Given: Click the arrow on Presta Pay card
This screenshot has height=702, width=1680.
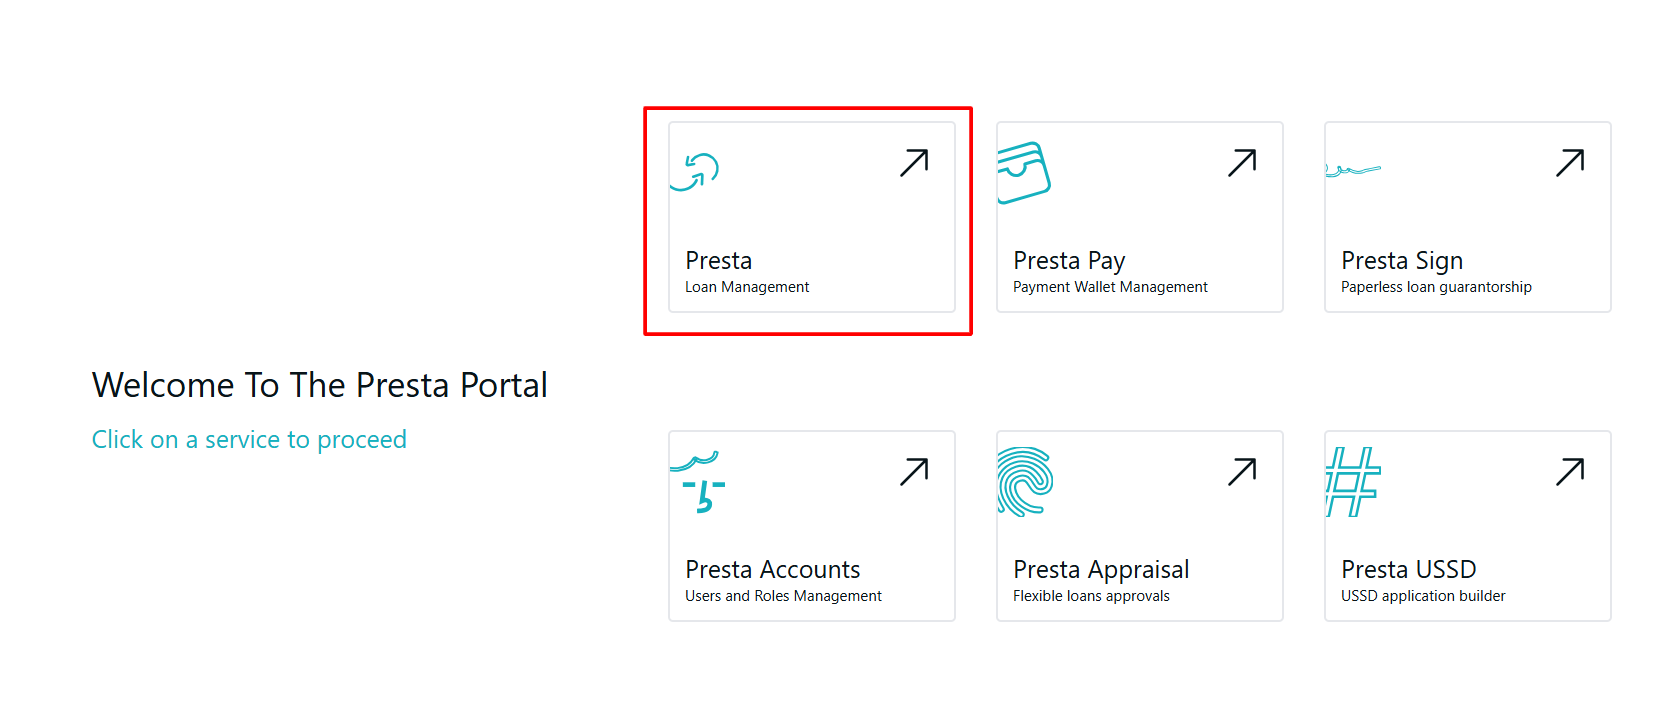Looking at the screenshot, I should 1242,163.
